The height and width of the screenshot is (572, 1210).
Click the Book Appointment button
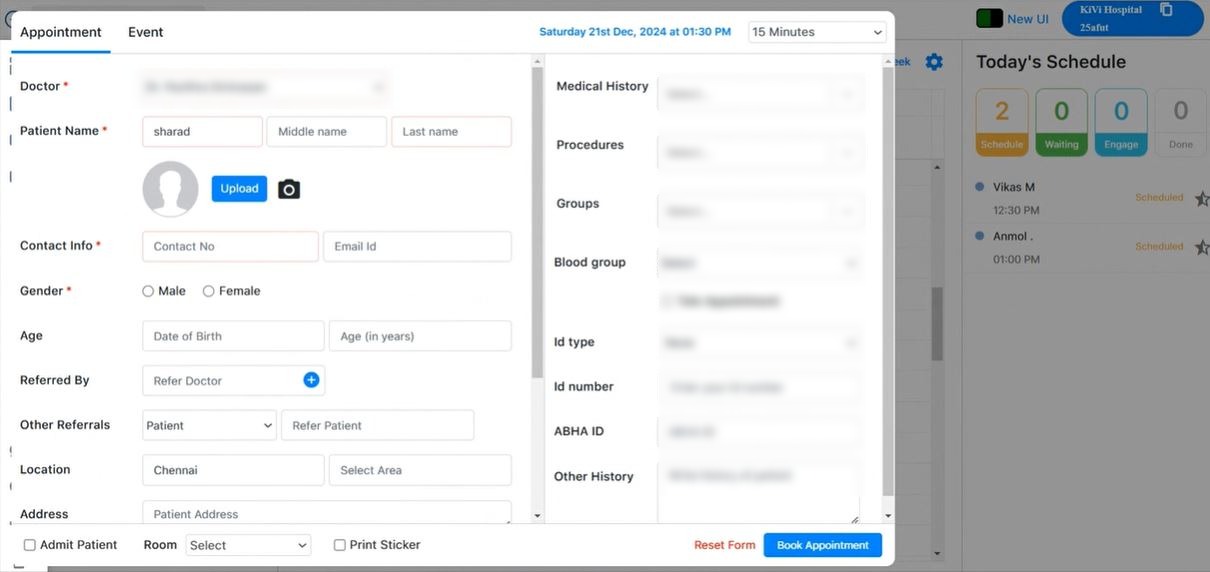[822, 545]
